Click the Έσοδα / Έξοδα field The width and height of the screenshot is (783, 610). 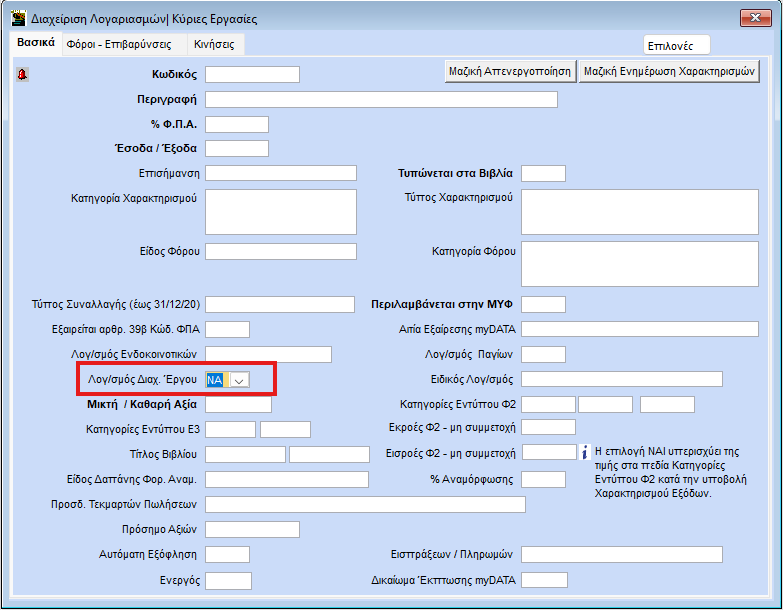pyautogui.click(x=237, y=148)
